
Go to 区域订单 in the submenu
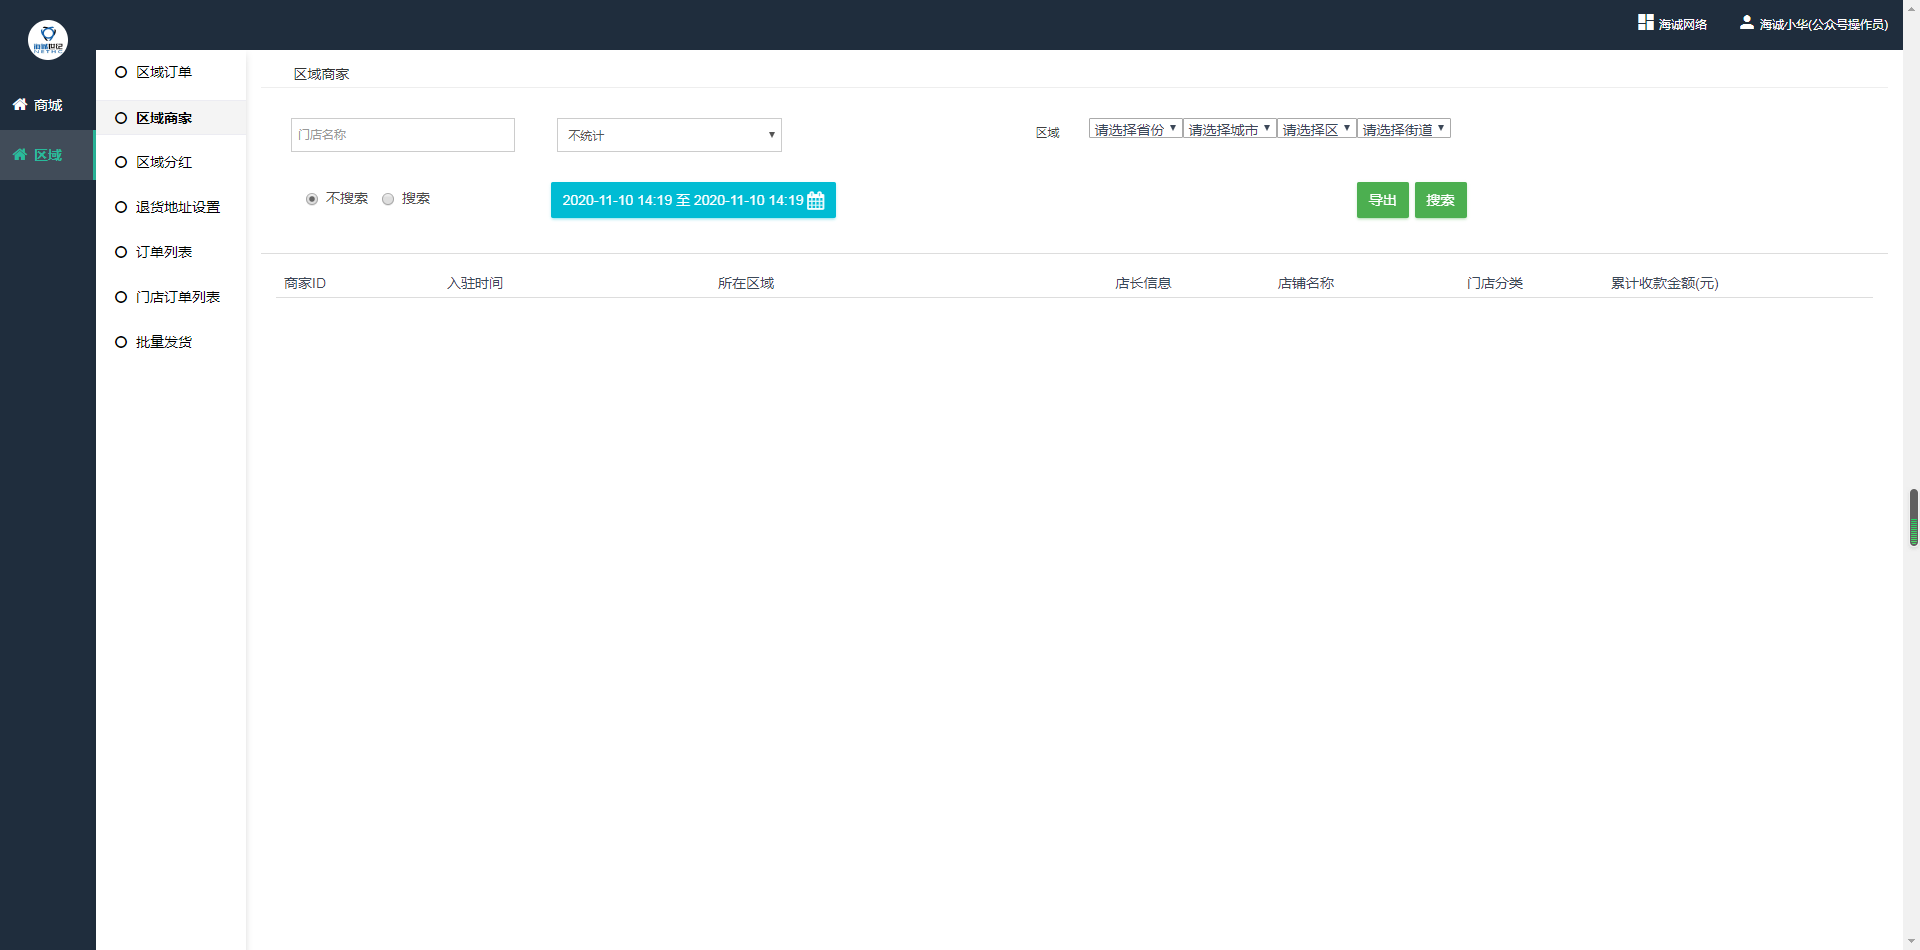(x=164, y=72)
